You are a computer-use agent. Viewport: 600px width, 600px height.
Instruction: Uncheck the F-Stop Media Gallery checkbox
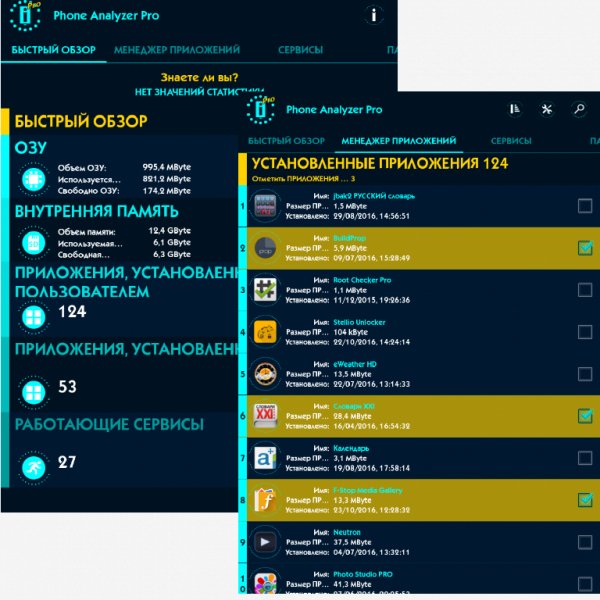click(x=585, y=500)
